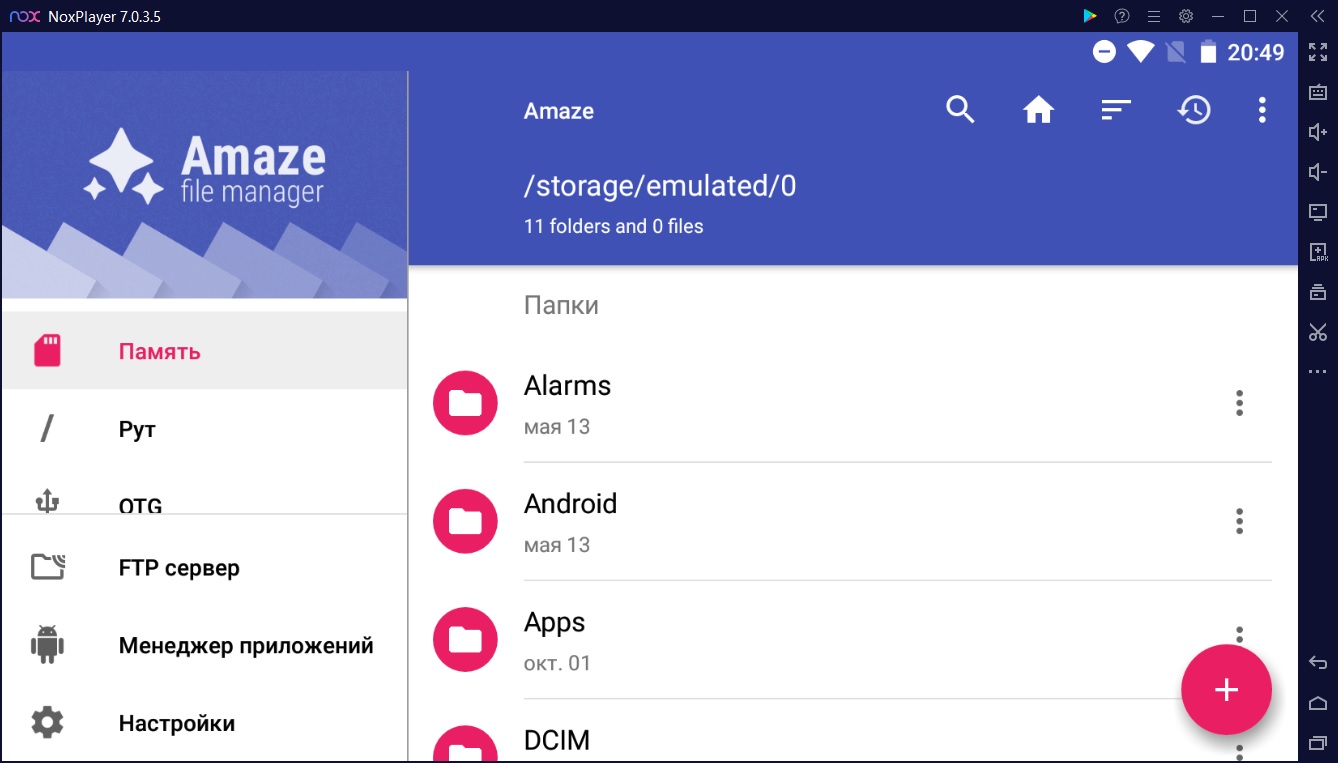This screenshot has width=1338, height=763.
Task: Click the Amaze file manager logo banner
Action: [x=204, y=185]
